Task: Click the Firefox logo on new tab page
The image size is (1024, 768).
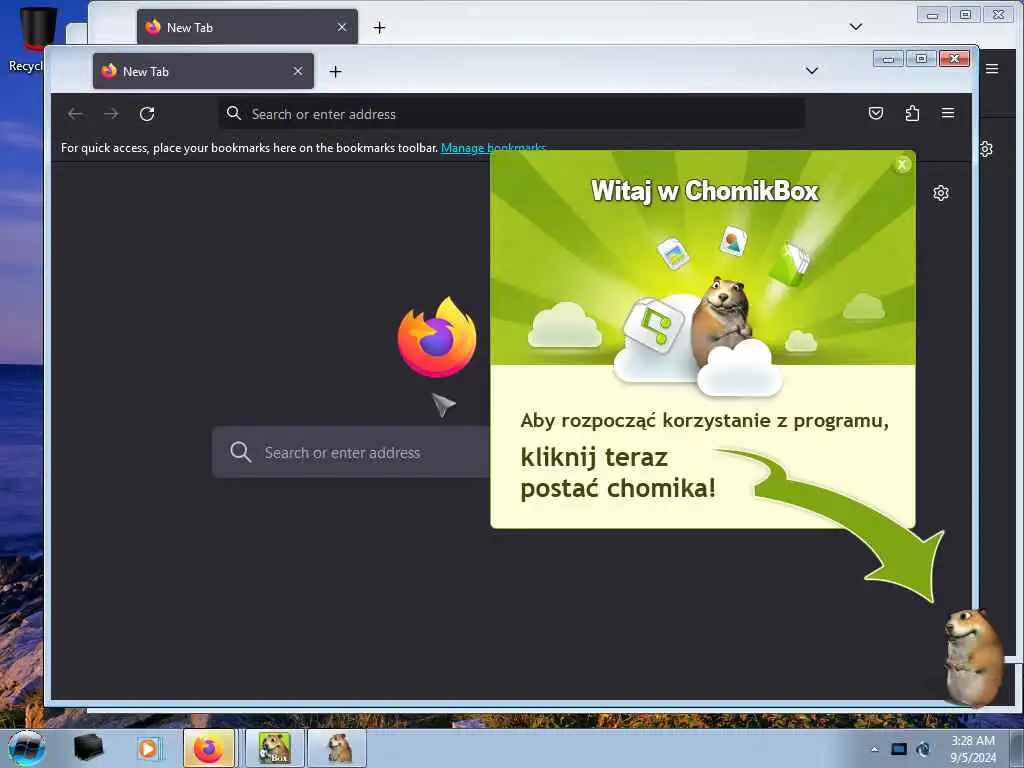Action: click(437, 337)
